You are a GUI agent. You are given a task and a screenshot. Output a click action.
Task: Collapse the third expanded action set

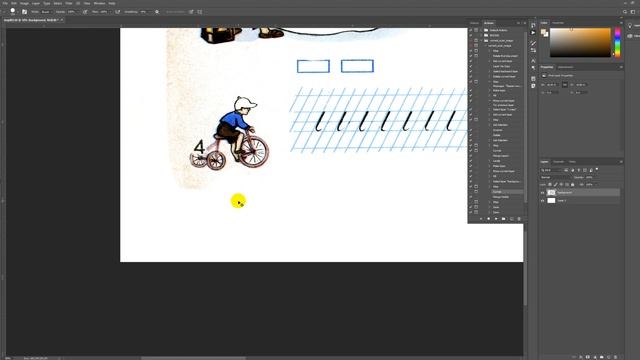(481, 41)
